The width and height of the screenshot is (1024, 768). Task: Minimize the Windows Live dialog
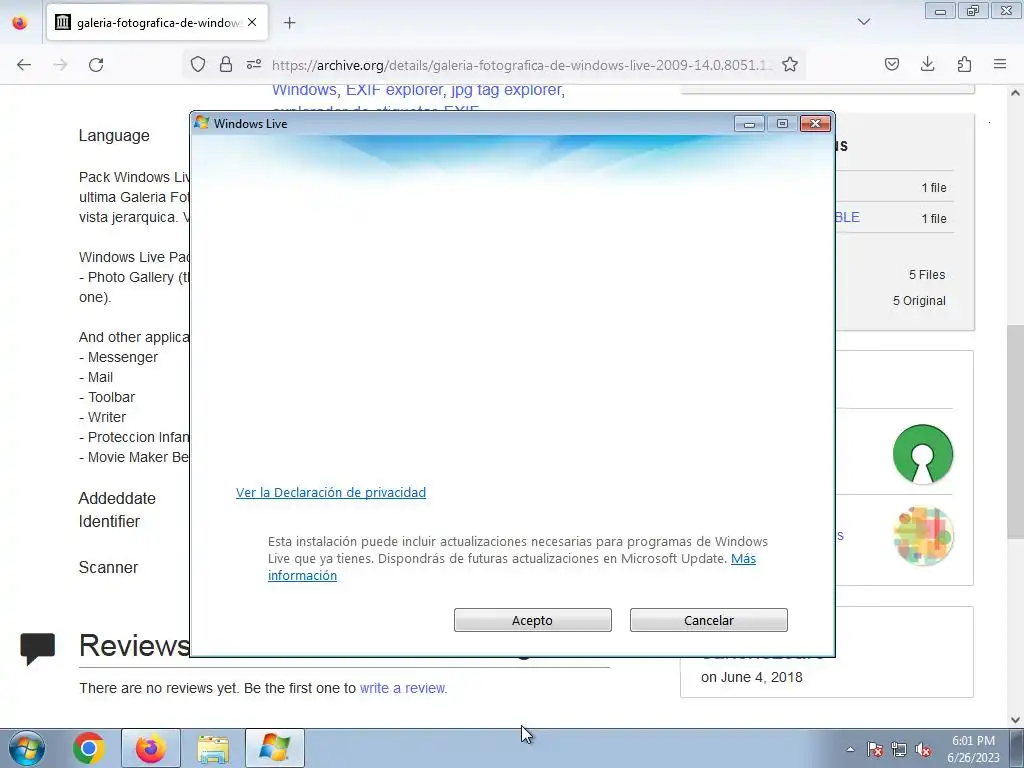[749, 123]
